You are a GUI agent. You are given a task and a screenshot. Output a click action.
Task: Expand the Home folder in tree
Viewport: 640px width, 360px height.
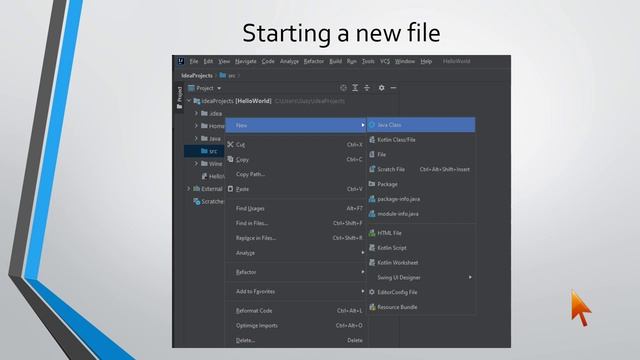click(x=196, y=126)
